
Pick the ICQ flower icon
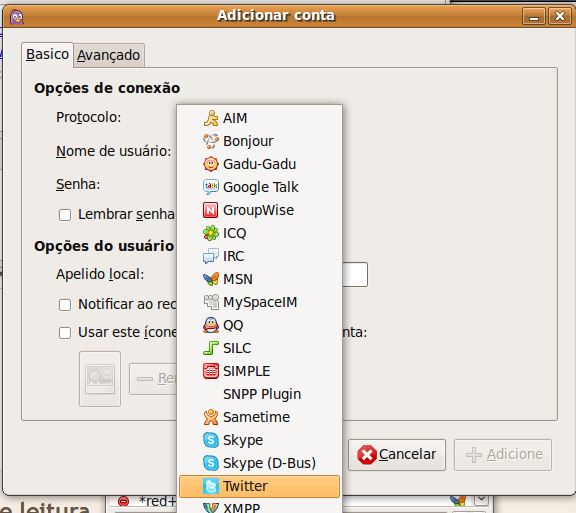211,233
